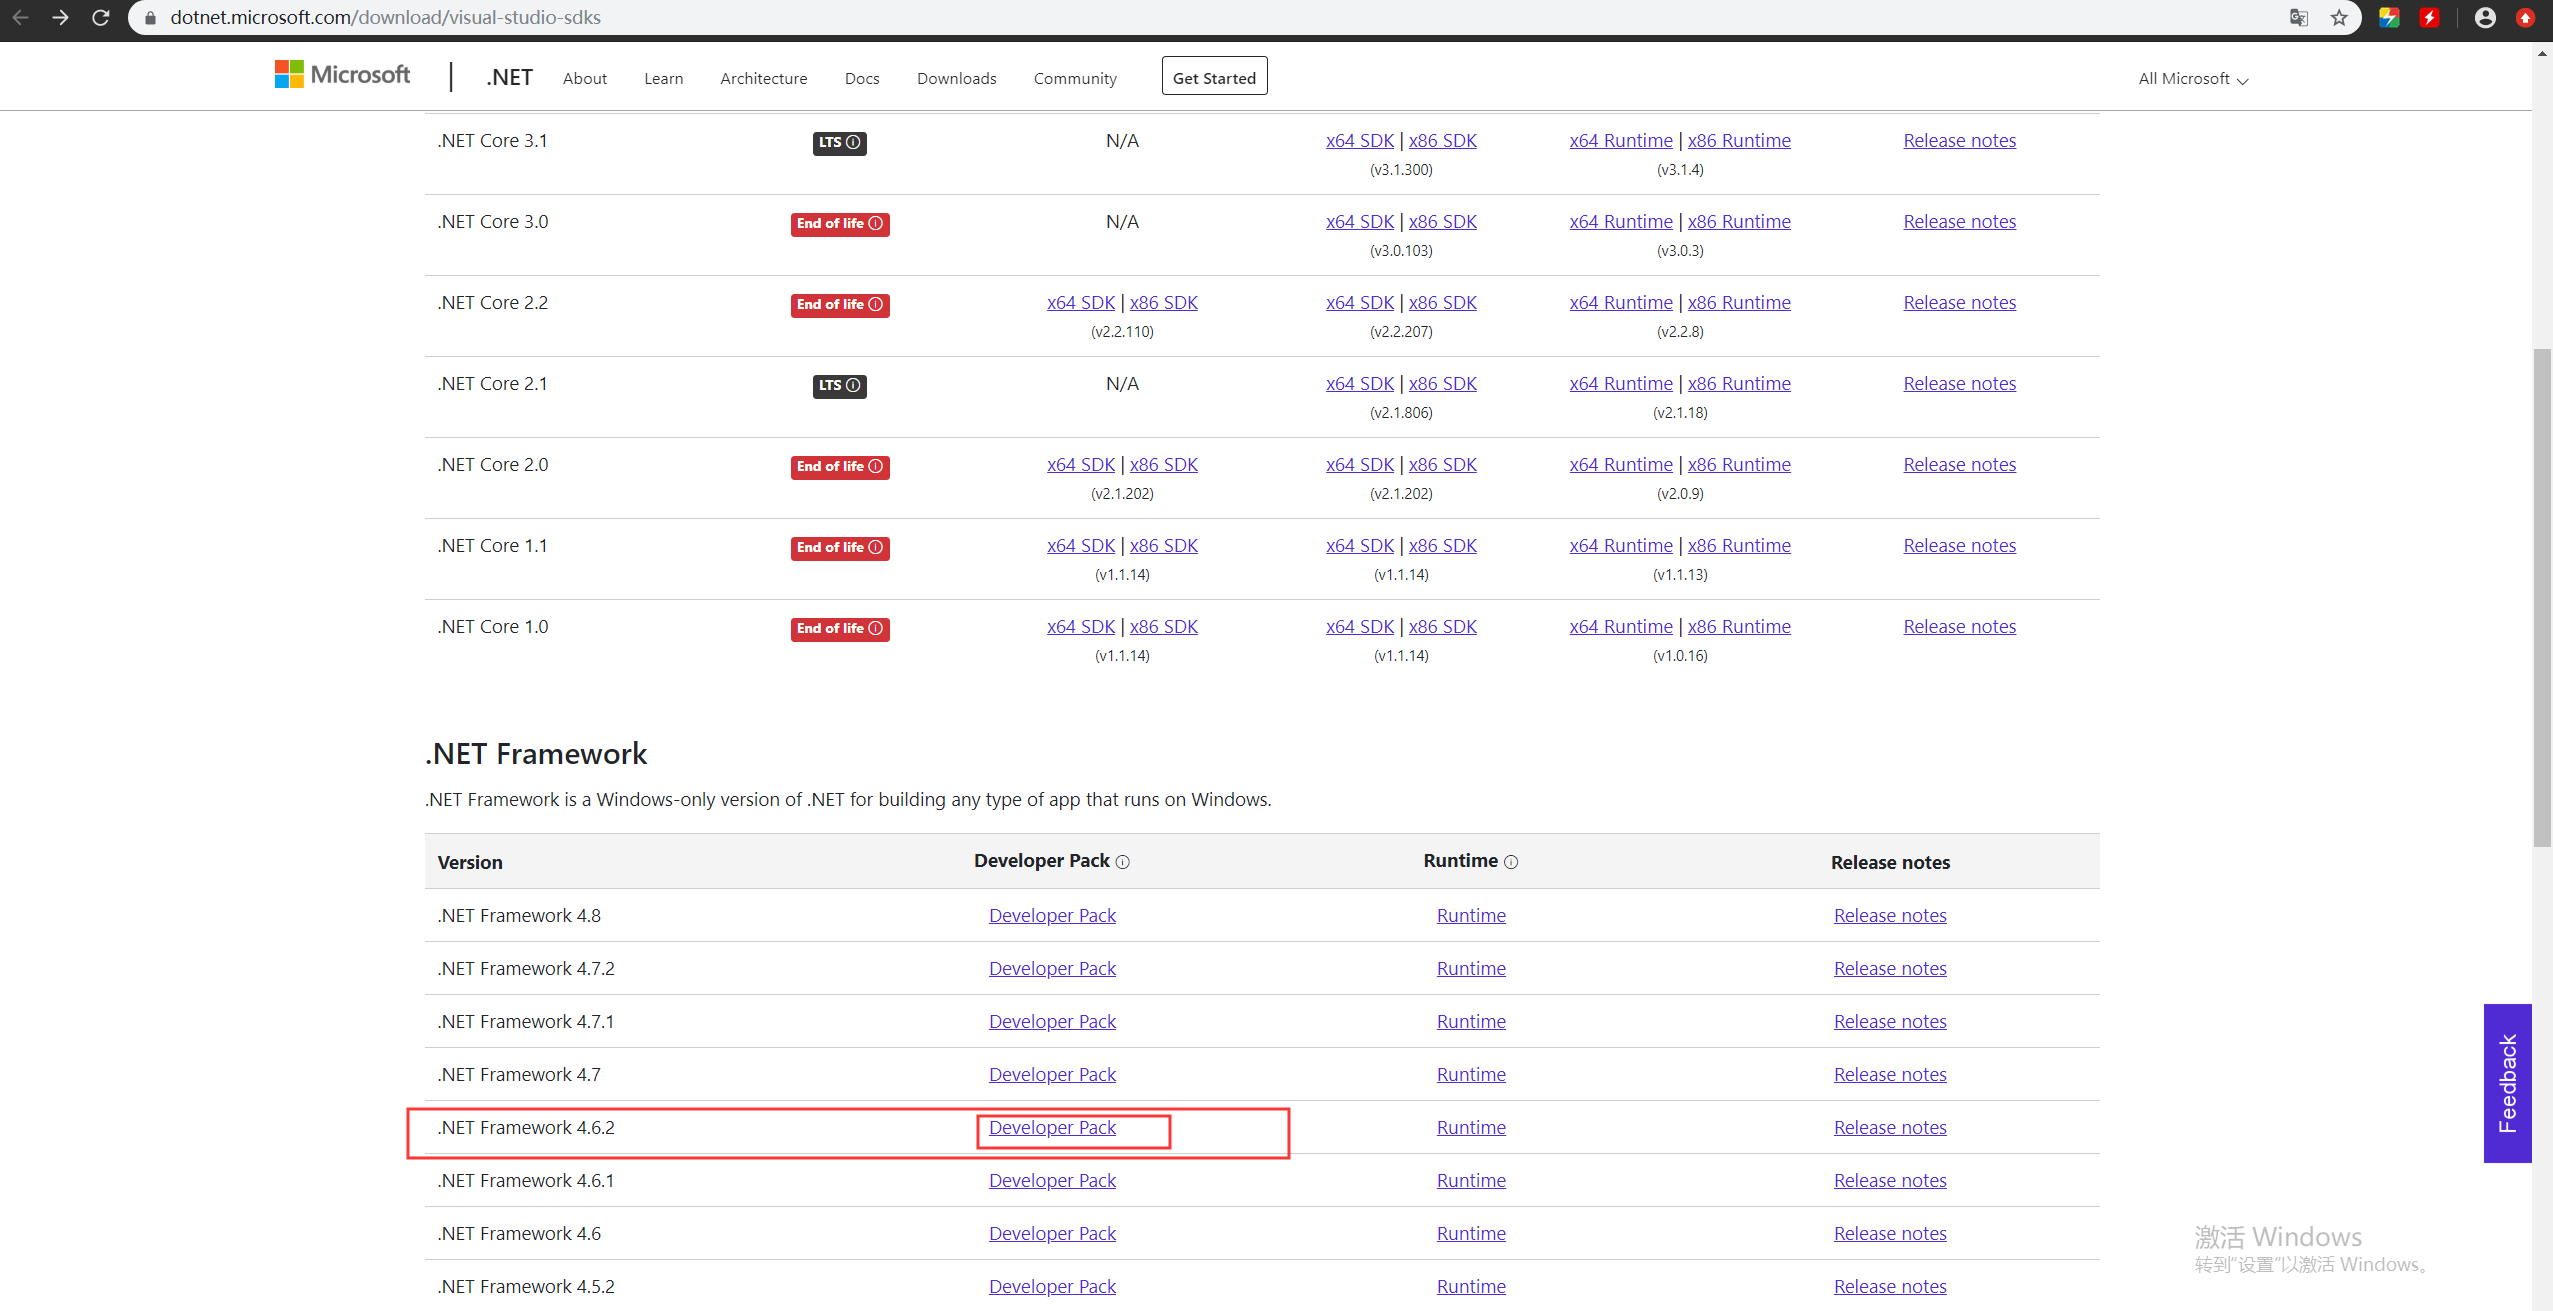Download x64 SDK v3.1.300 for .NET Core 3.1

(x=1360, y=140)
